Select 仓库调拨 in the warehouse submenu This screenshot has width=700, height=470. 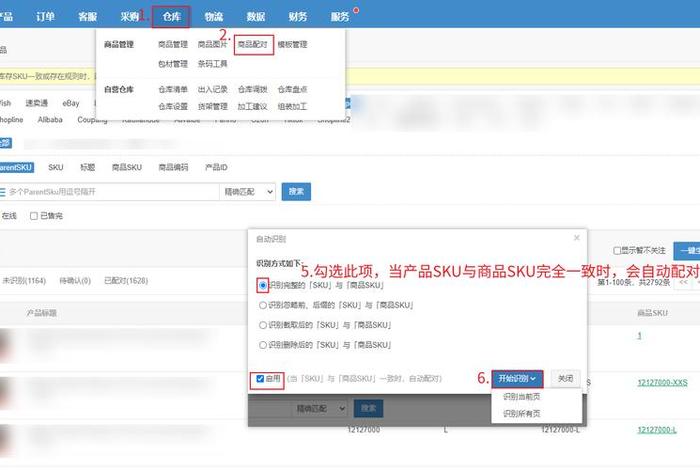coord(253,89)
